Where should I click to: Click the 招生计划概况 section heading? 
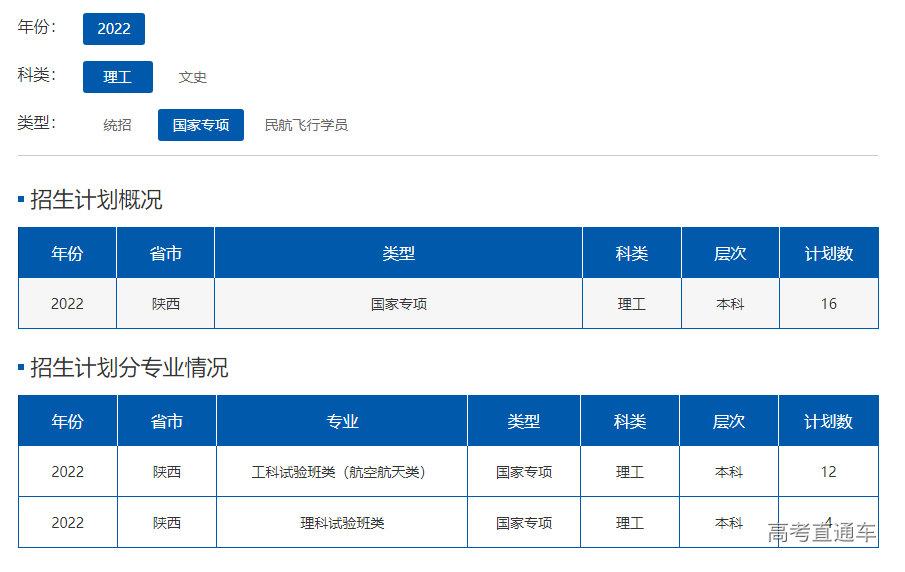pos(96,200)
